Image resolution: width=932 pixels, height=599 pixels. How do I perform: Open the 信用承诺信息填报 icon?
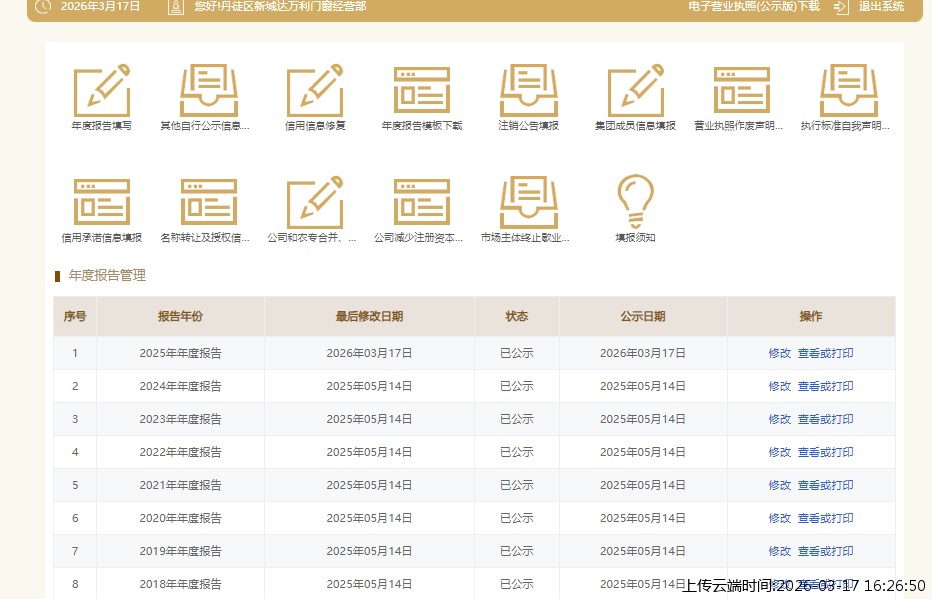click(101, 204)
